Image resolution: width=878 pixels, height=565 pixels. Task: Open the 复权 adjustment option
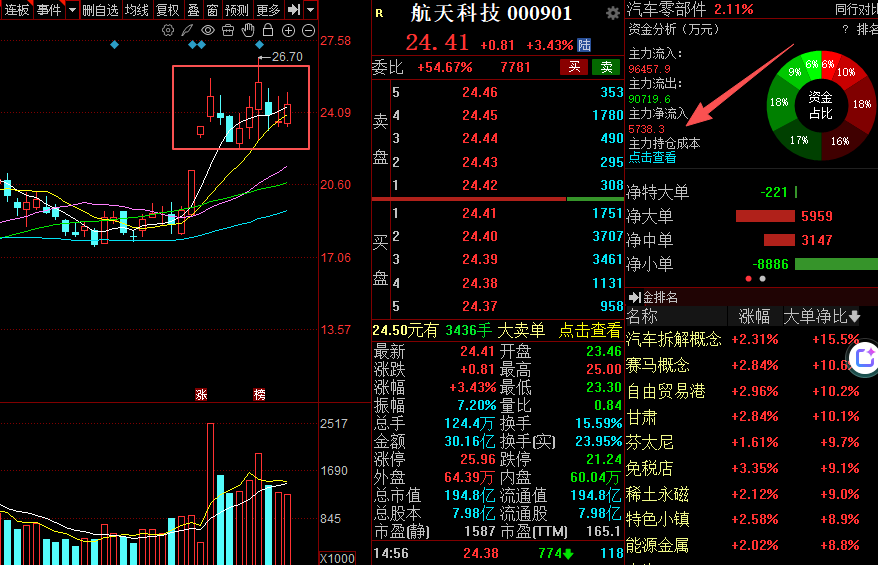[167, 10]
